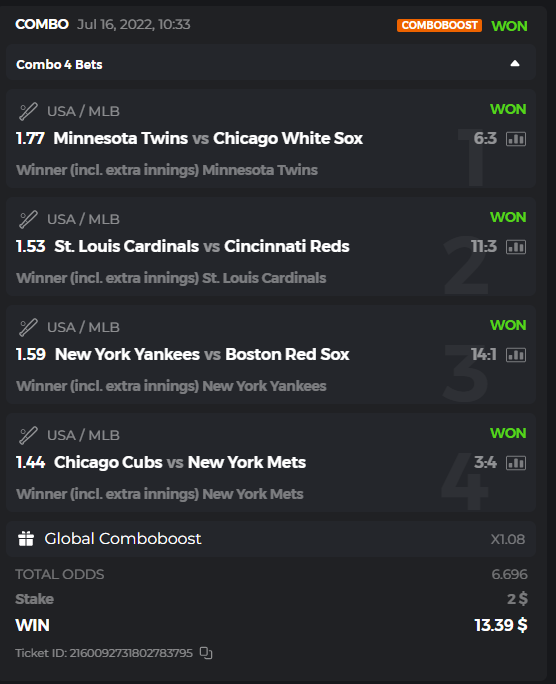Click the Global Comboboost row
556x684 pixels.
pyautogui.click(x=271, y=539)
